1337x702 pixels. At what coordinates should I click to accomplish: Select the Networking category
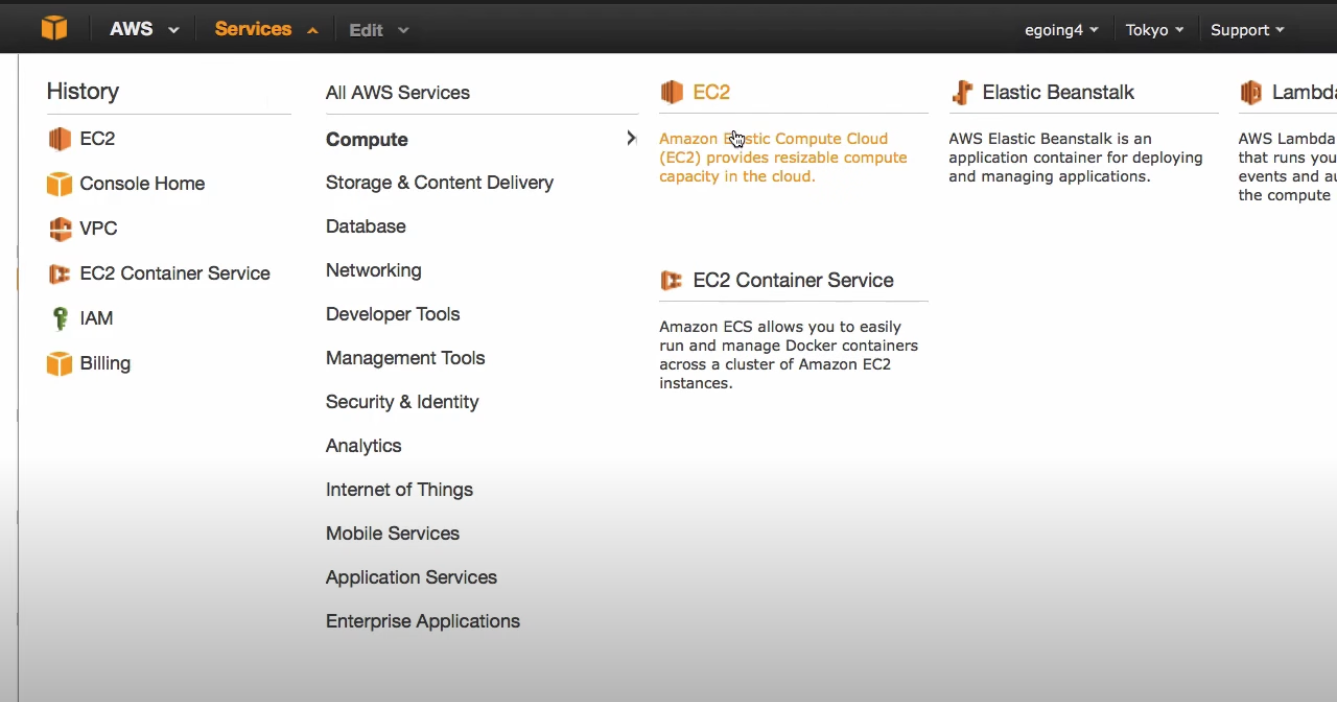pos(374,271)
